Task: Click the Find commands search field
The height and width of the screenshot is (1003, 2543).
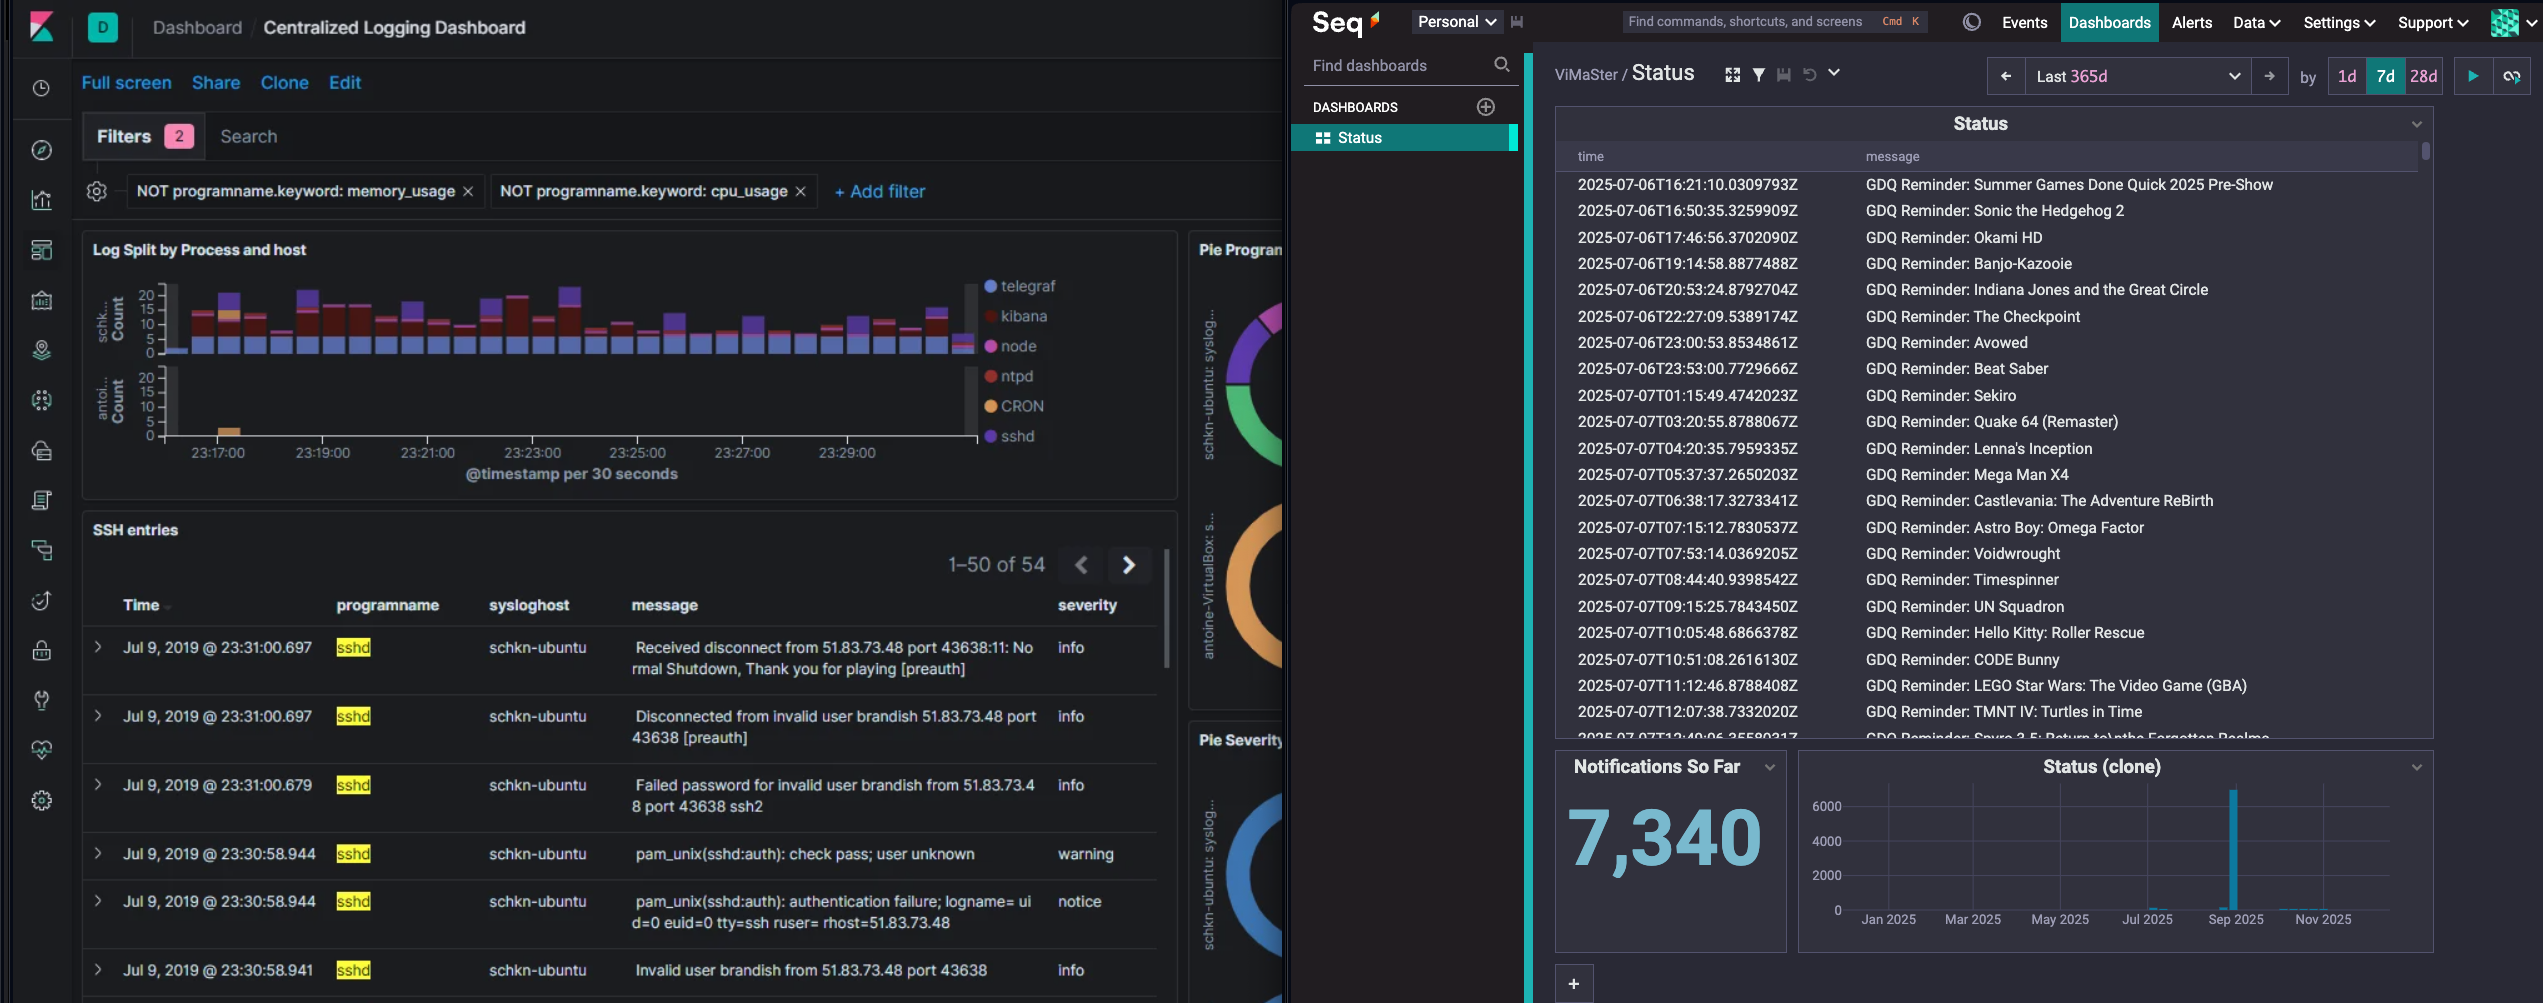Action: coord(1744,22)
